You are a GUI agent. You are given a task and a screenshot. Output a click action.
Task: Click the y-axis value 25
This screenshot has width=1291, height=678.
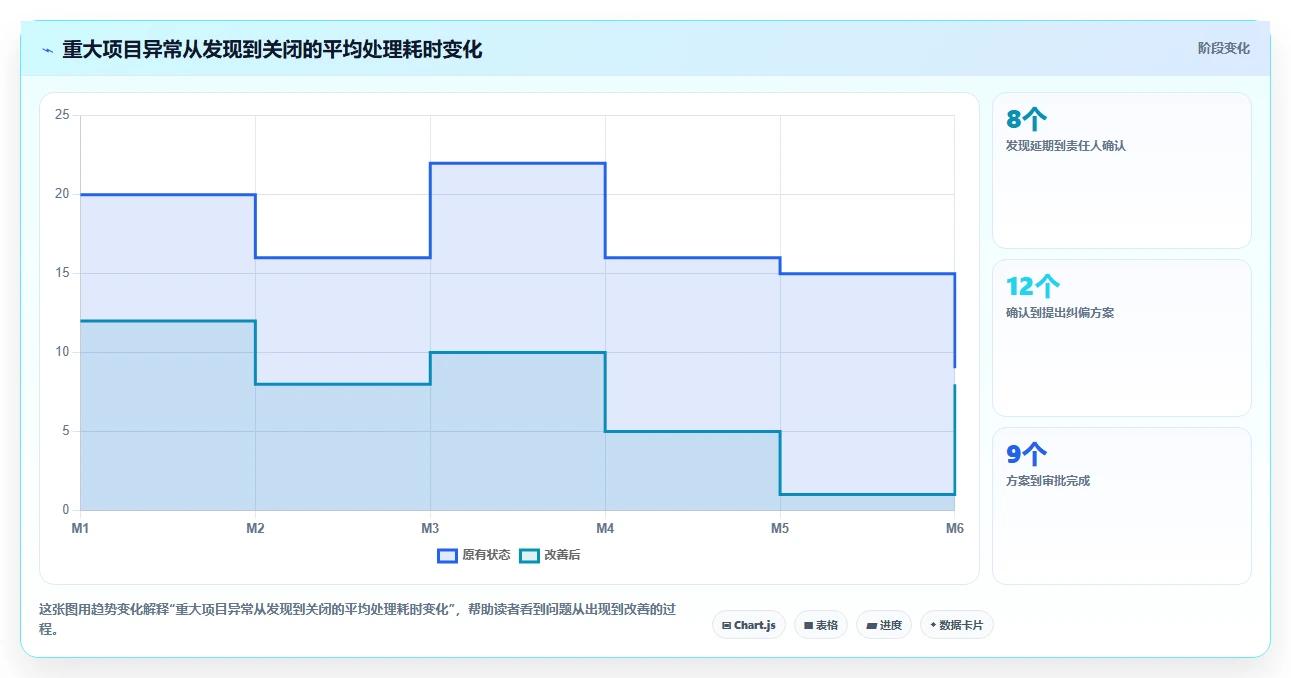pos(62,115)
